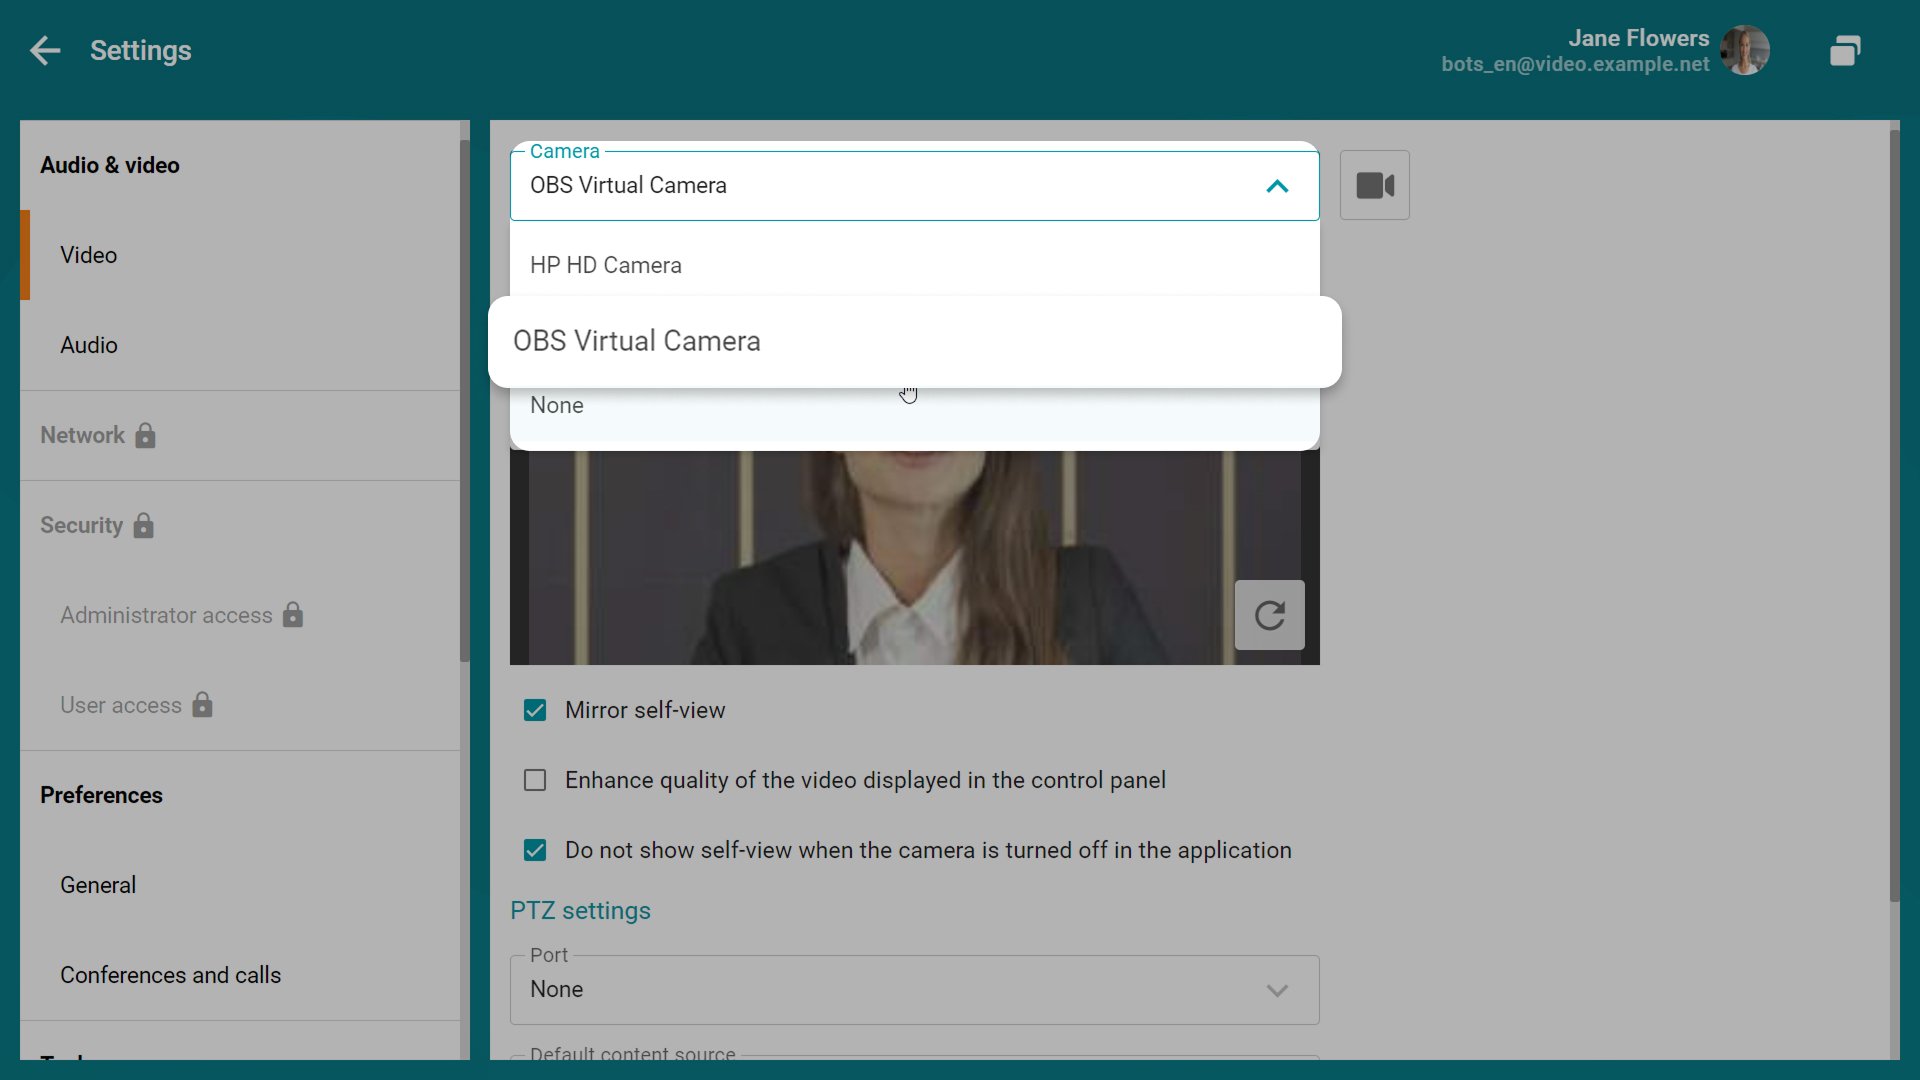Click the overlapping windows icon at top right
Screen dimensions: 1920x1080
click(x=1845, y=50)
